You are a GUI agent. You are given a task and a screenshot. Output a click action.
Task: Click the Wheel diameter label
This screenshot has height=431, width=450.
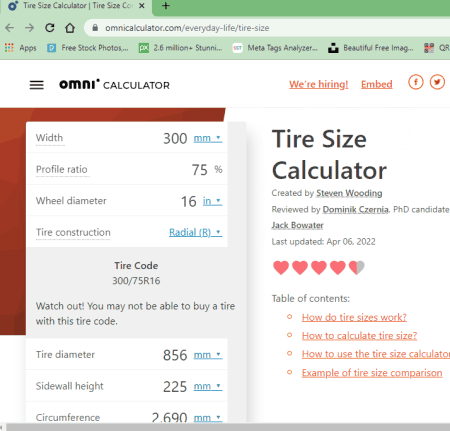pos(71,201)
